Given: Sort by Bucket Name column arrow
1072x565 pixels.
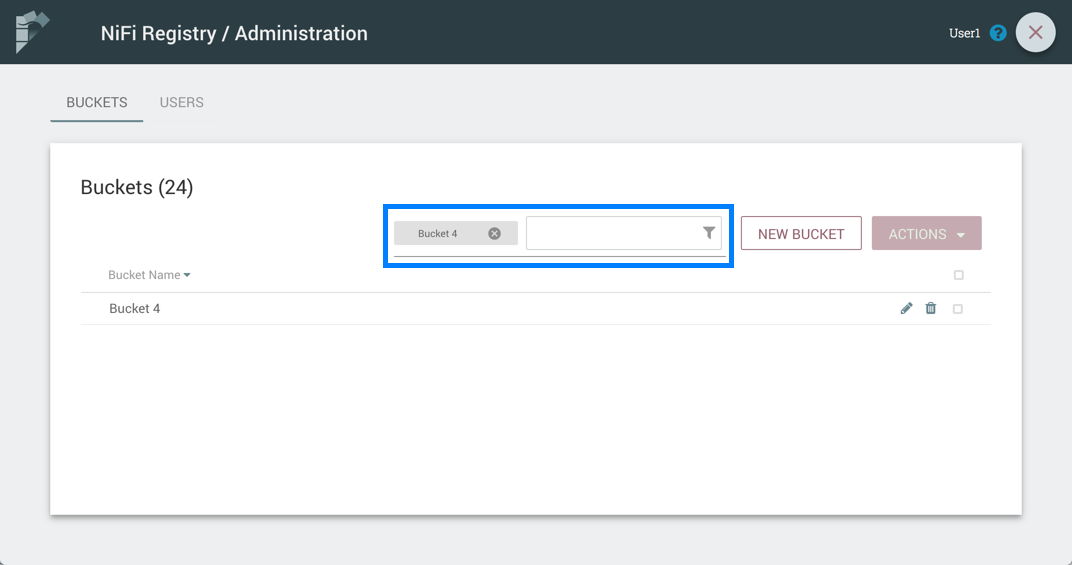Looking at the screenshot, I should (x=187, y=275).
